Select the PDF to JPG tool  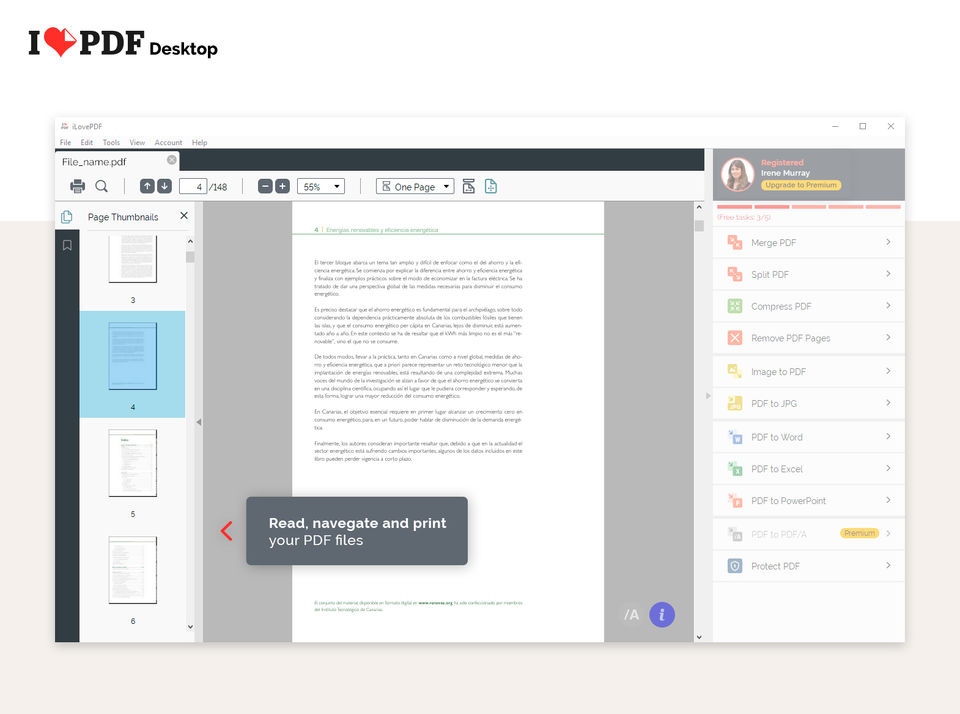click(809, 403)
